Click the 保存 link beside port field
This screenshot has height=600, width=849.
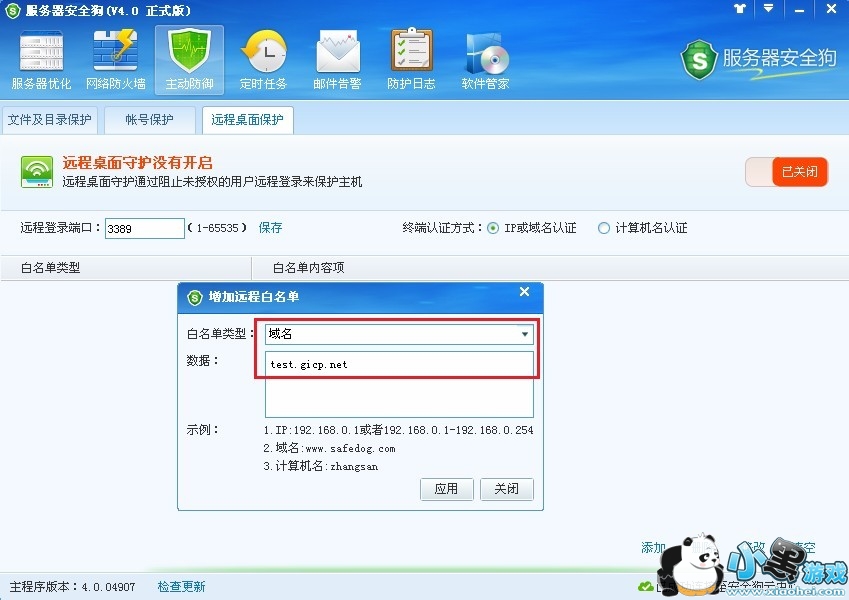(270, 227)
